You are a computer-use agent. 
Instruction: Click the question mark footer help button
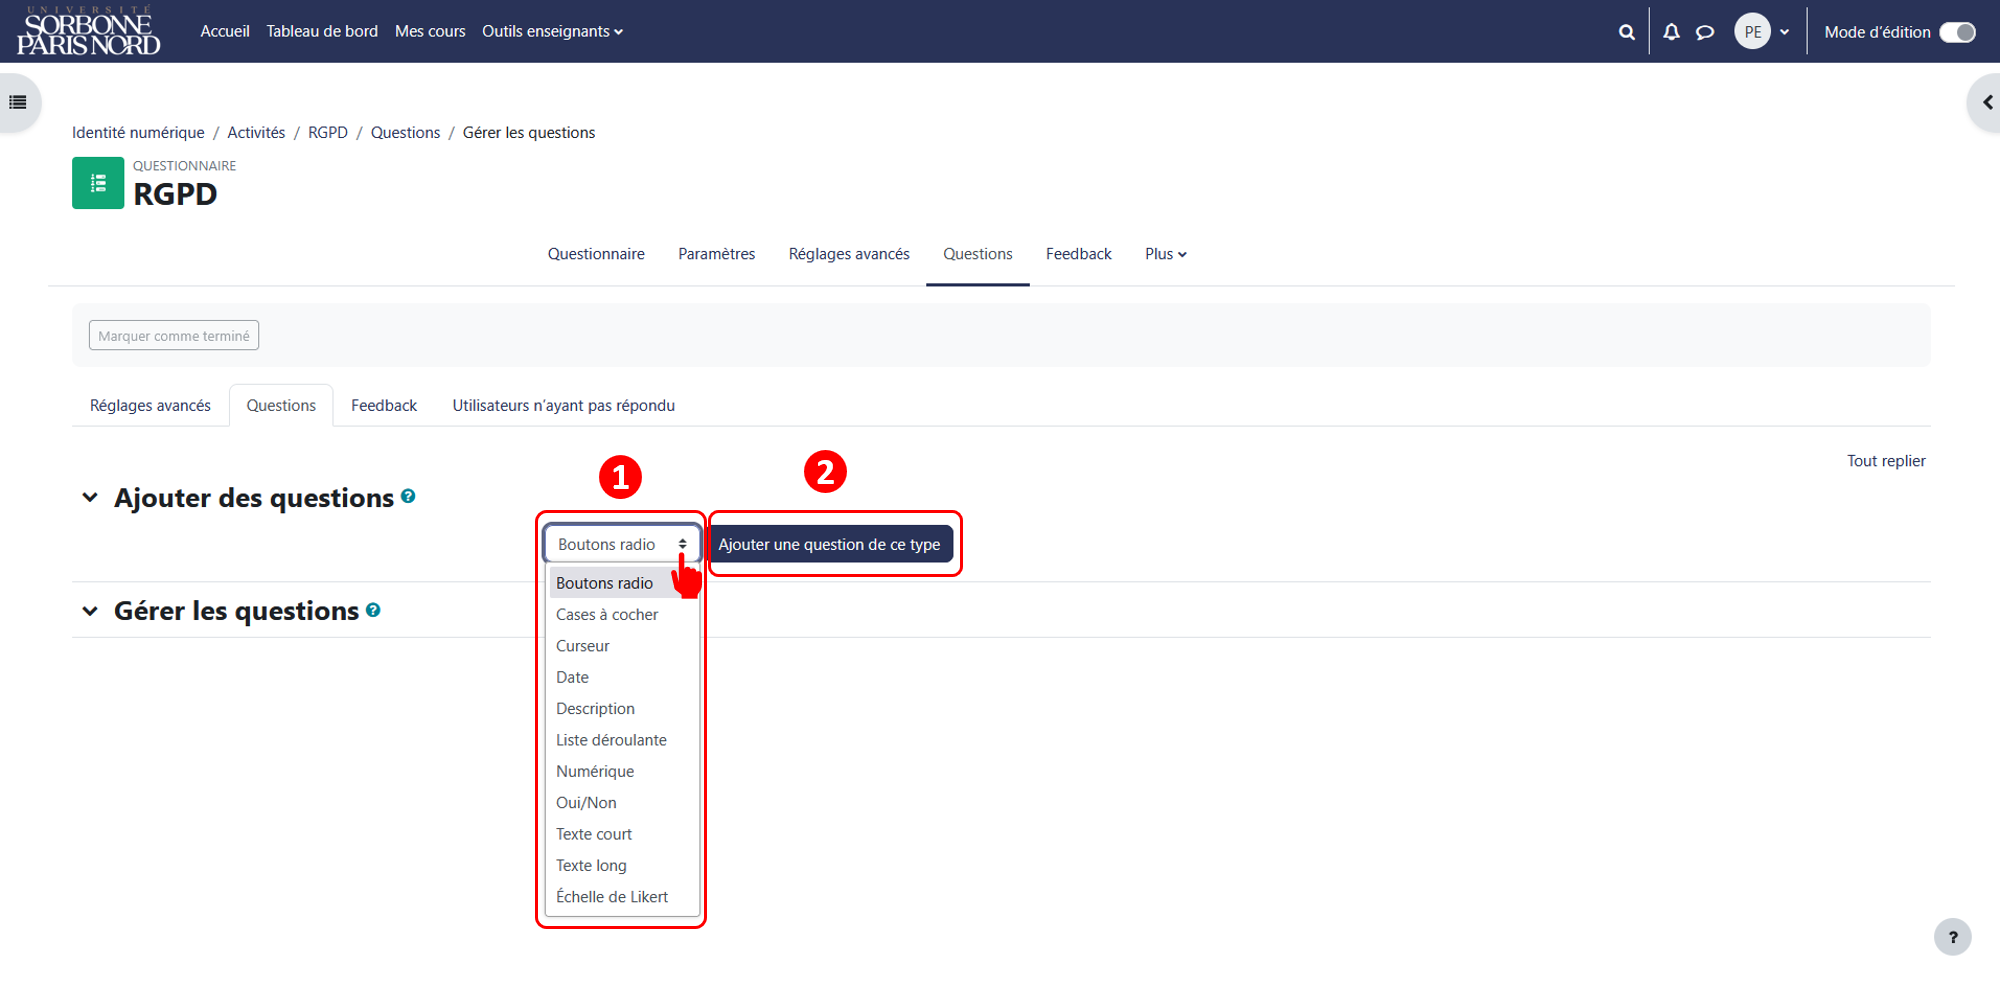[1952, 937]
